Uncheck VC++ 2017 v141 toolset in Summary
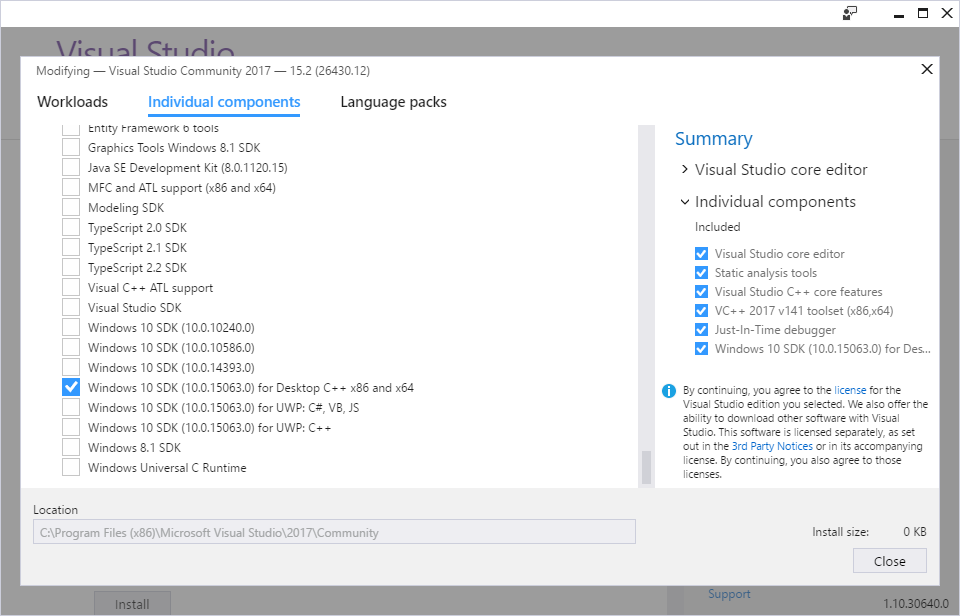 [702, 310]
